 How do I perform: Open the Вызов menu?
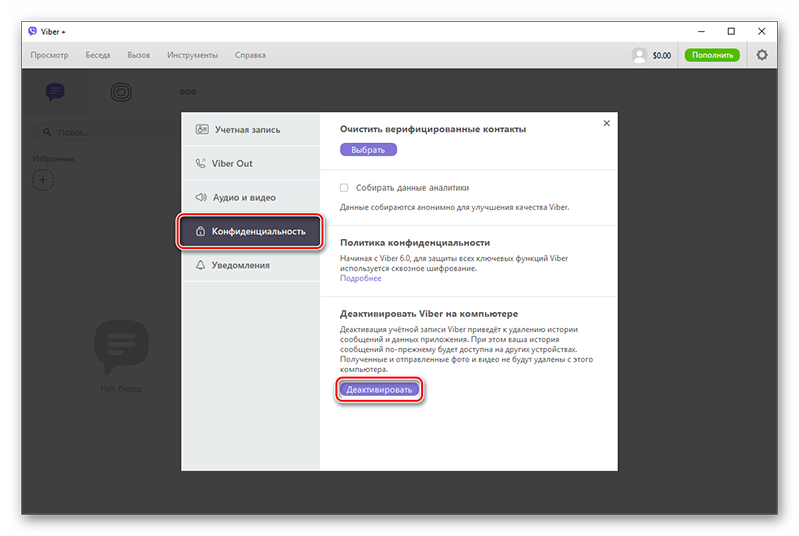coord(139,55)
